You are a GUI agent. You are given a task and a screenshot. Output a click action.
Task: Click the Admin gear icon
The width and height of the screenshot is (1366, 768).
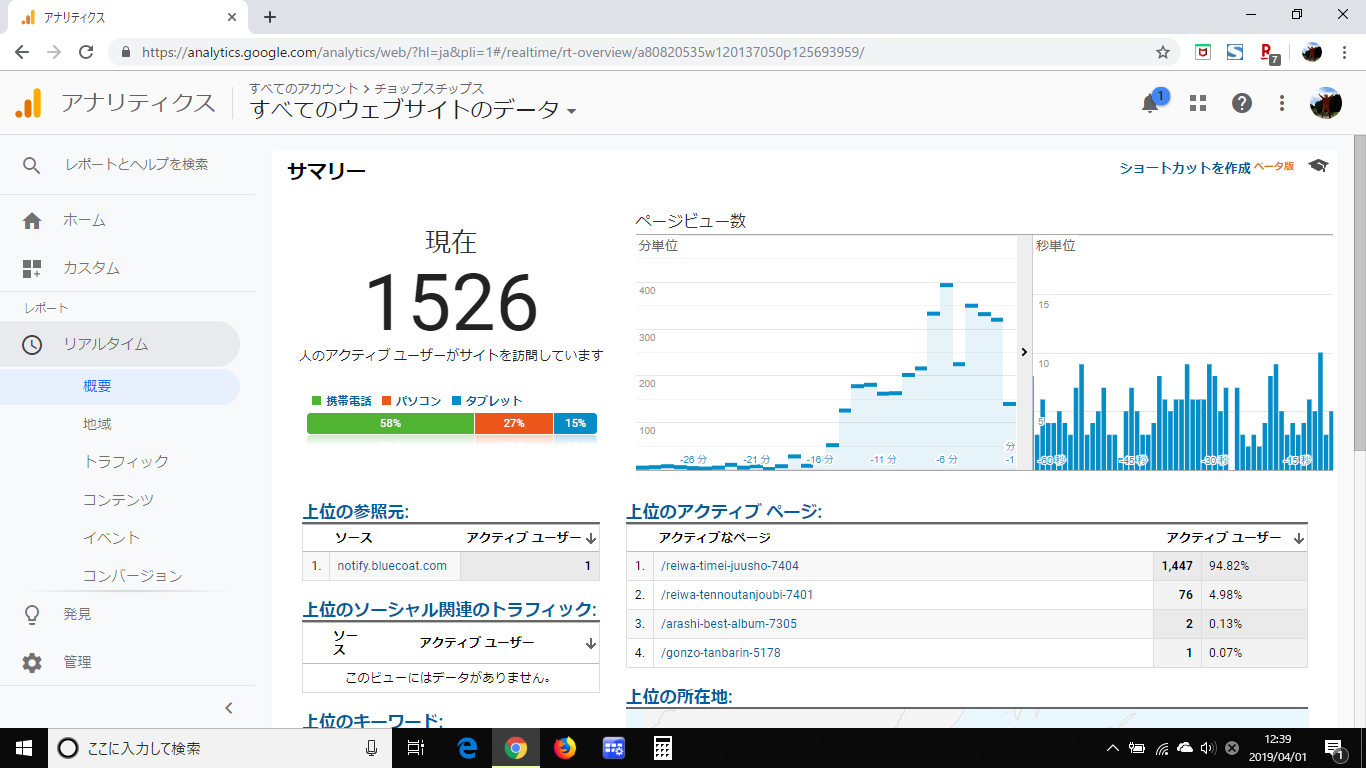[32, 662]
